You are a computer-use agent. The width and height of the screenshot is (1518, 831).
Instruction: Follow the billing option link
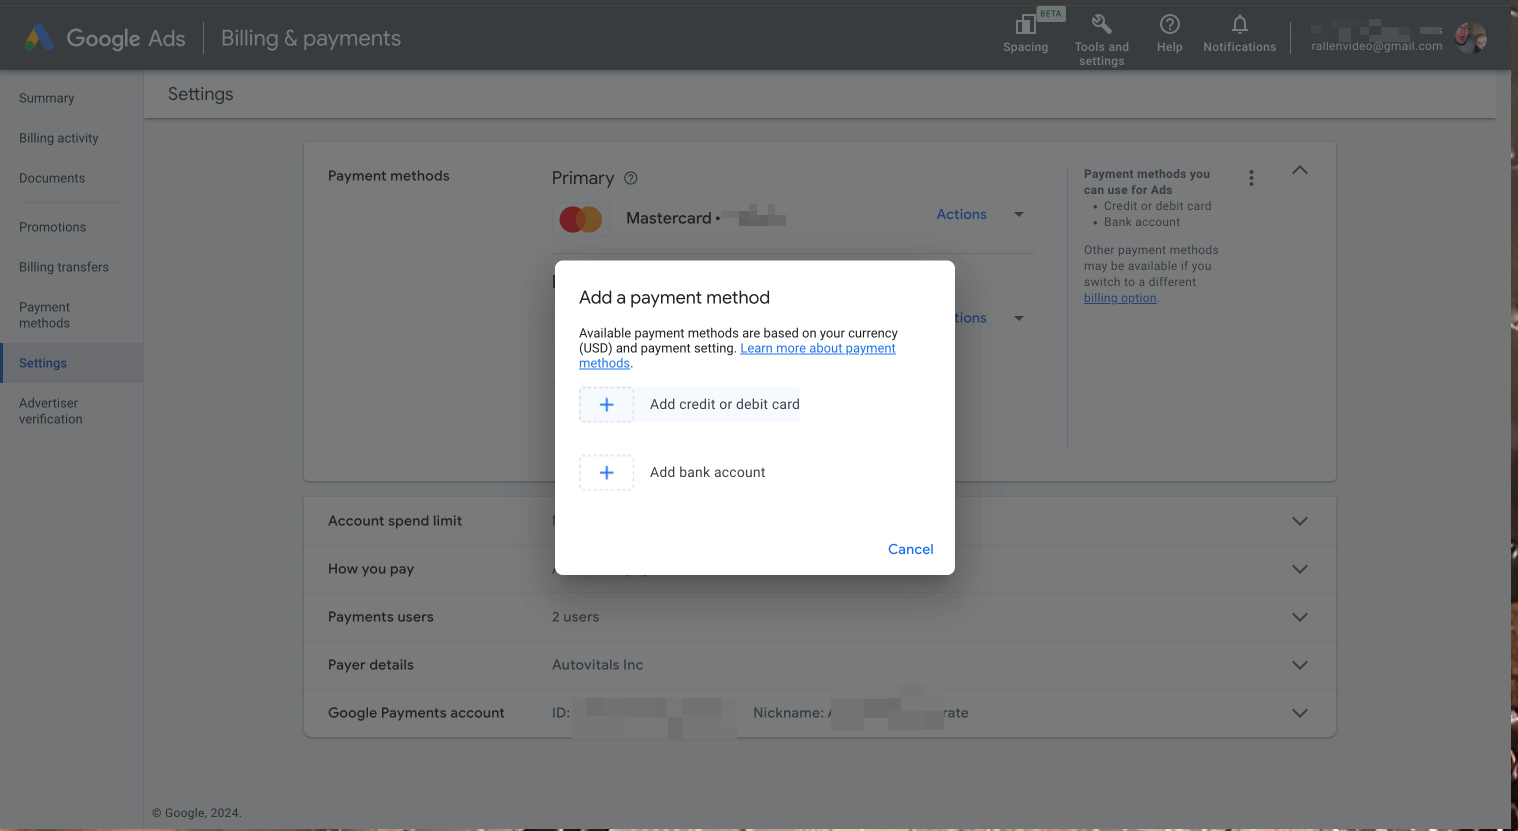pos(1120,298)
